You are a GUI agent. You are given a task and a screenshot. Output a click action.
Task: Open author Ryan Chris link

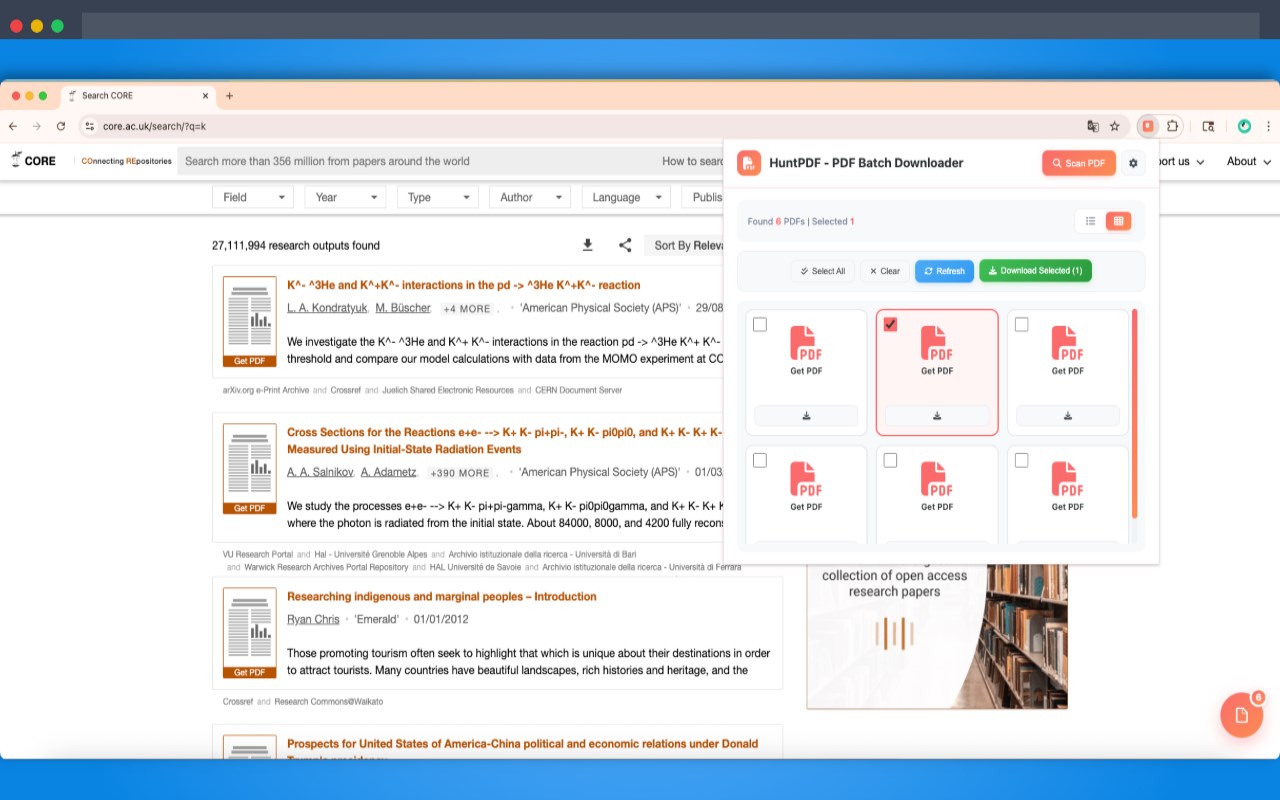[313, 619]
